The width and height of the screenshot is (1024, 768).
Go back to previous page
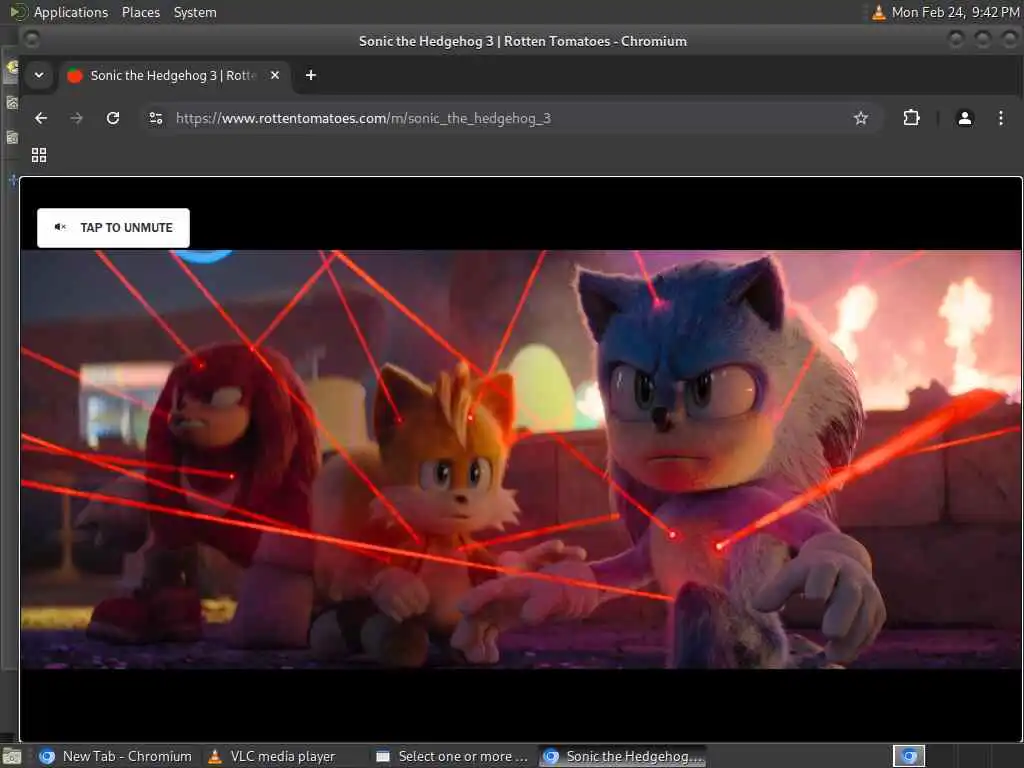41,118
